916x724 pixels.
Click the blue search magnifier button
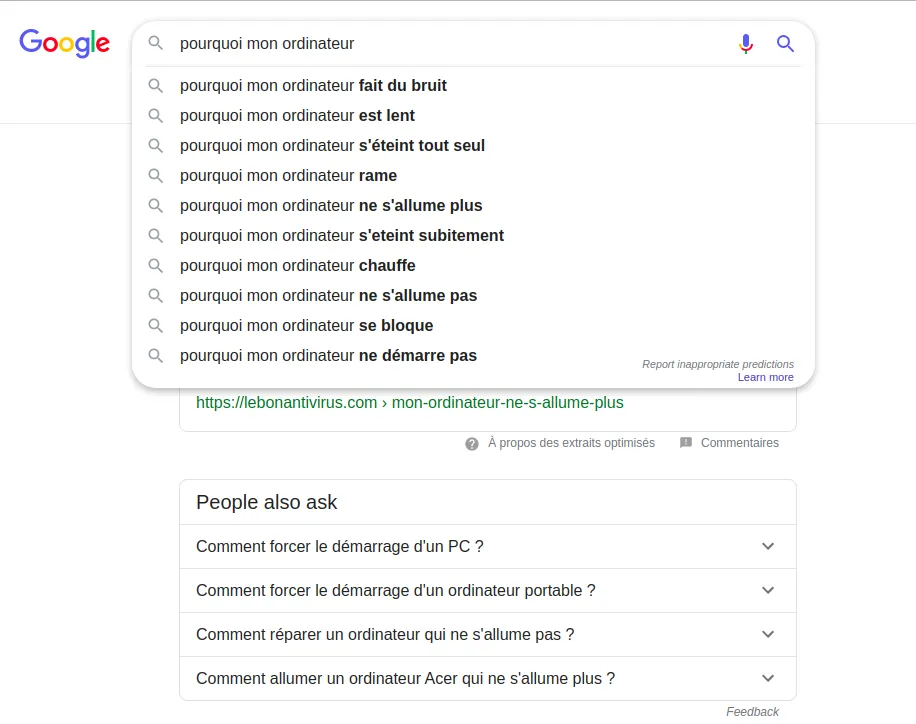pyautogui.click(x=785, y=44)
